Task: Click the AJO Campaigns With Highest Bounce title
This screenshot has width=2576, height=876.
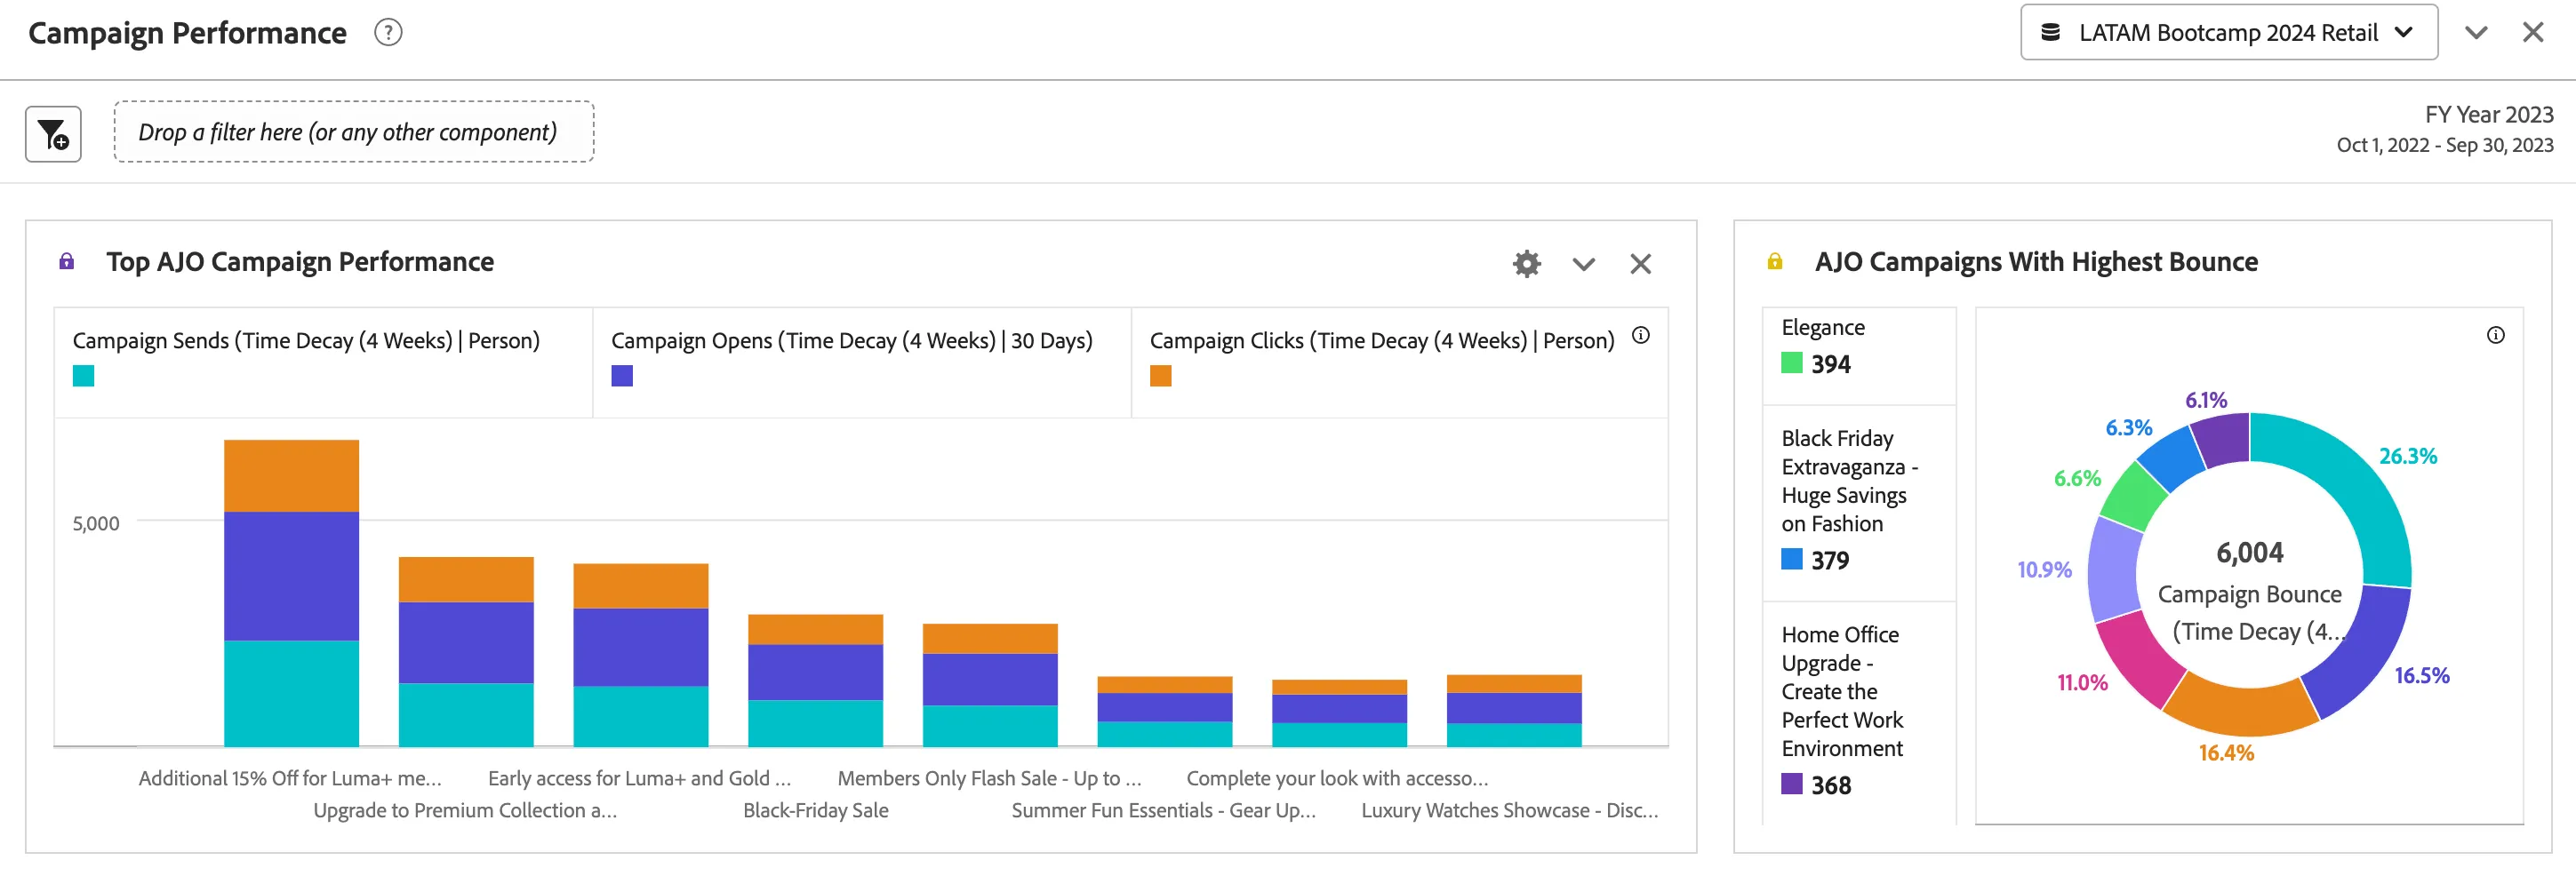Action: (x=2036, y=262)
